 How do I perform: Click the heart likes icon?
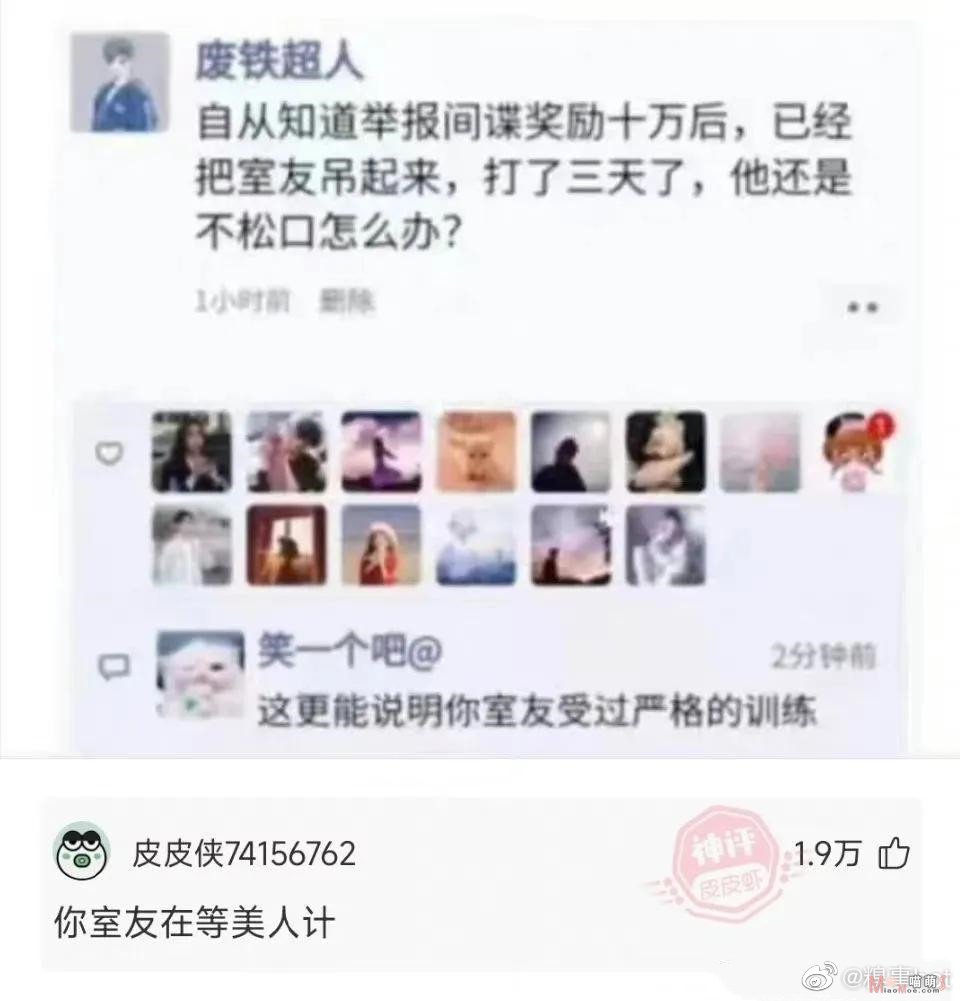click(x=109, y=453)
